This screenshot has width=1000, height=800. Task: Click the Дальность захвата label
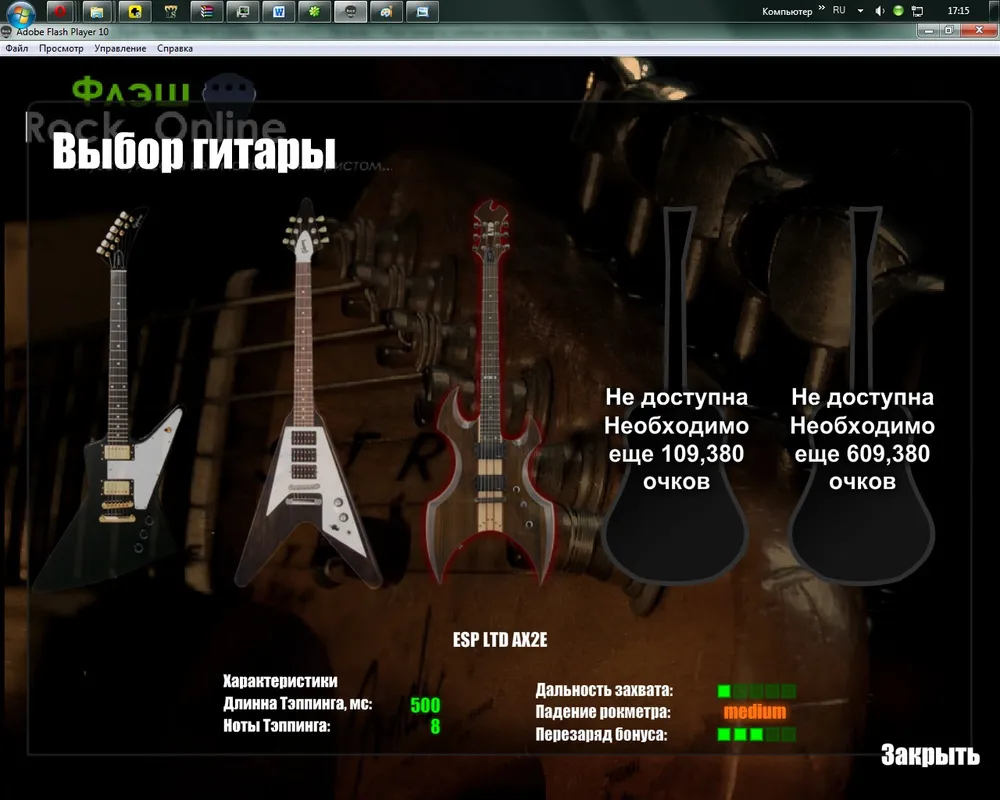tap(604, 690)
